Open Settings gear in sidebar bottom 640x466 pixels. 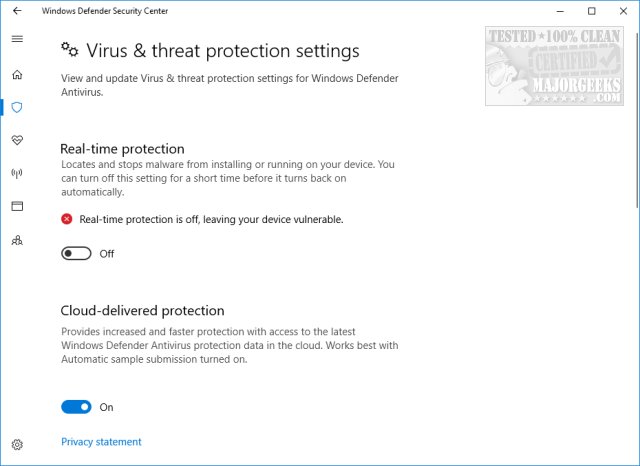(17, 444)
